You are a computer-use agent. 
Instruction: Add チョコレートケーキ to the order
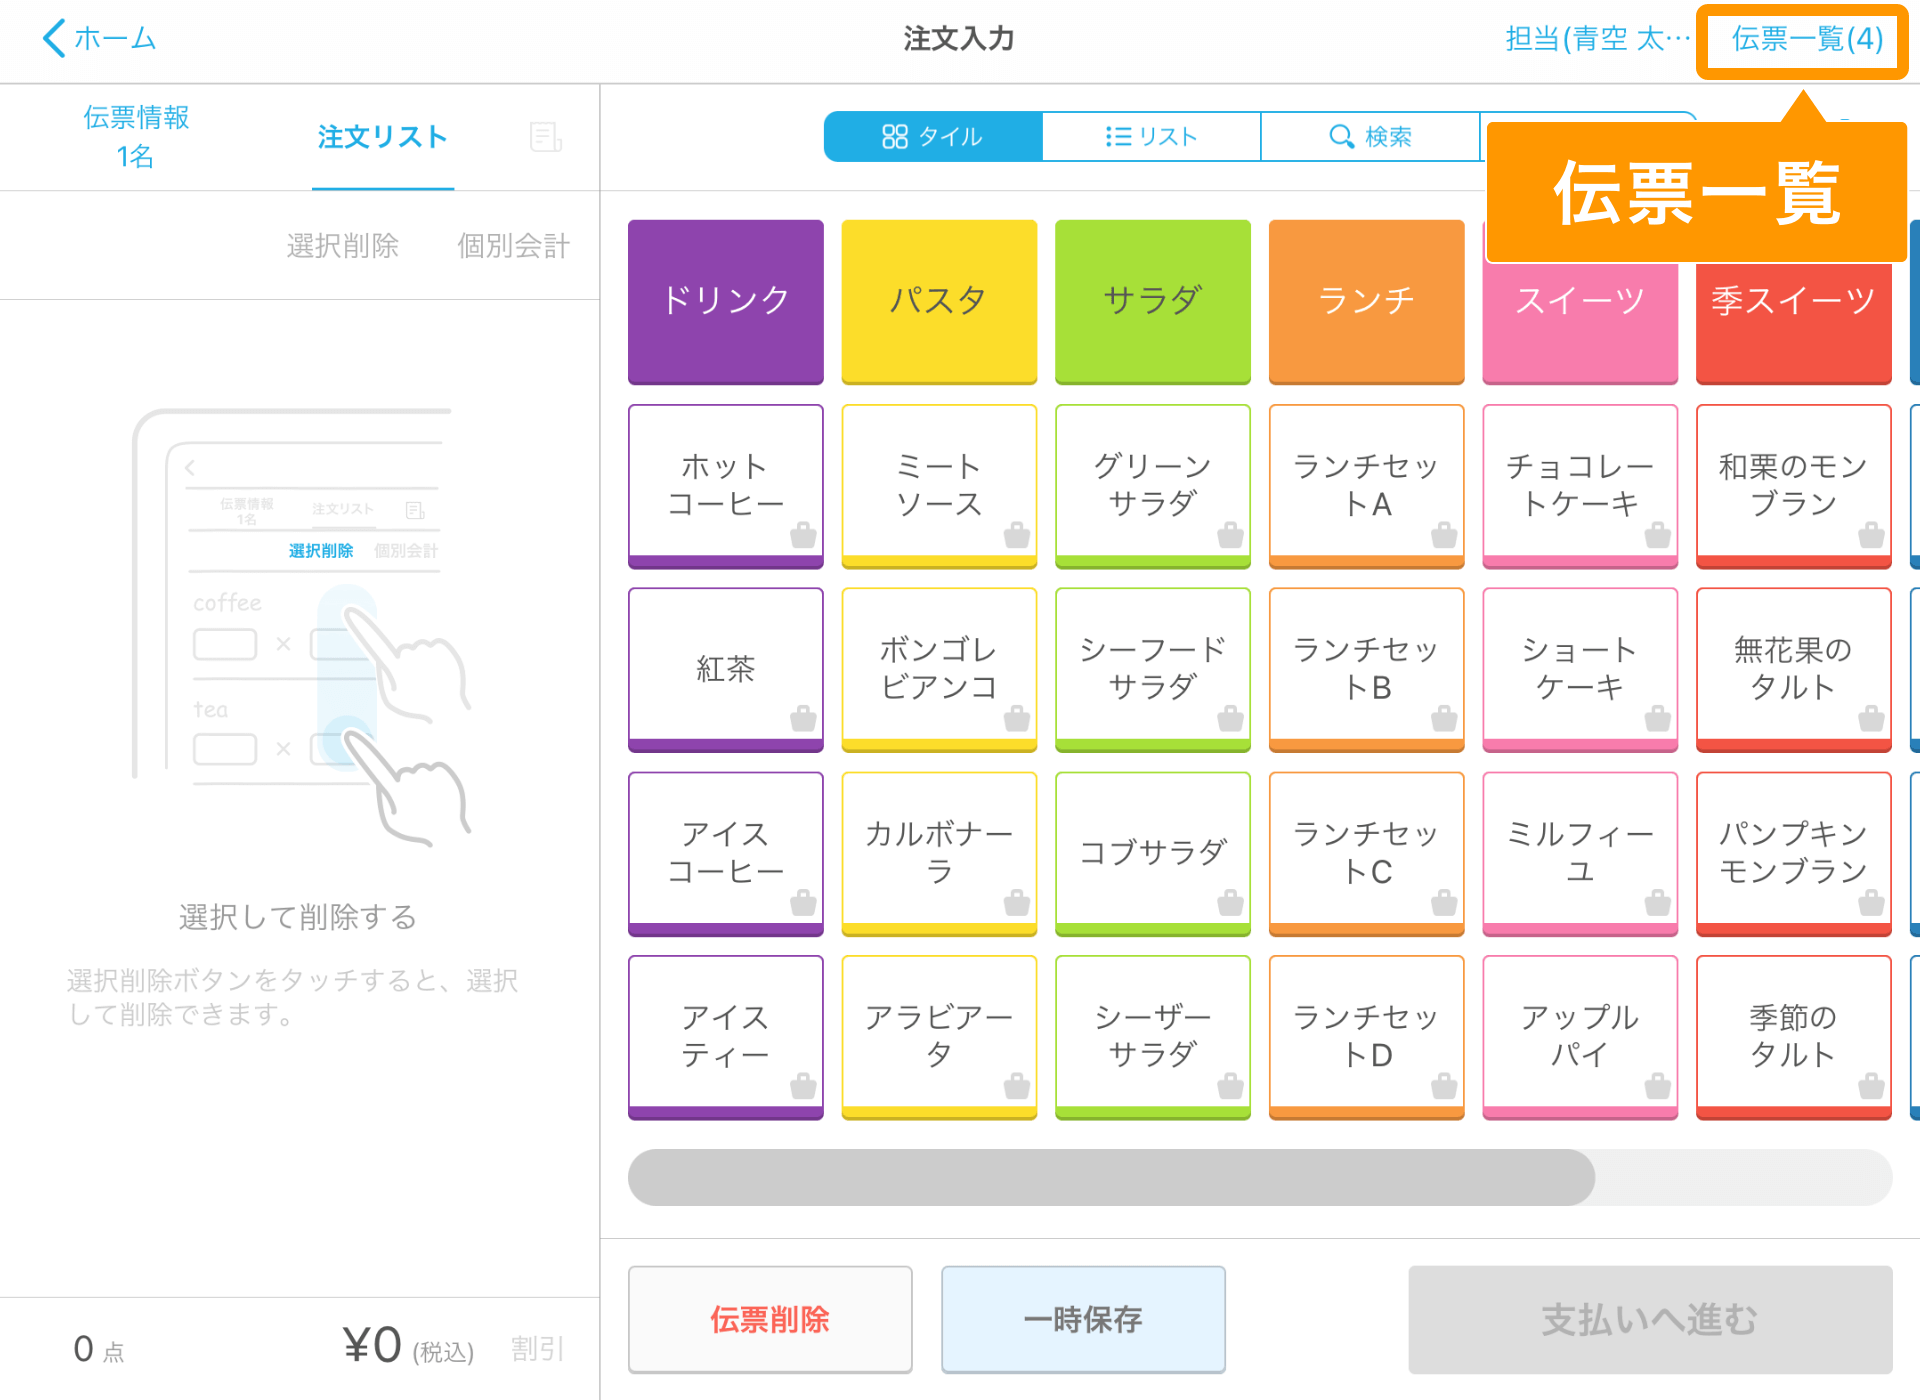pyautogui.click(x=1580, y=485)
